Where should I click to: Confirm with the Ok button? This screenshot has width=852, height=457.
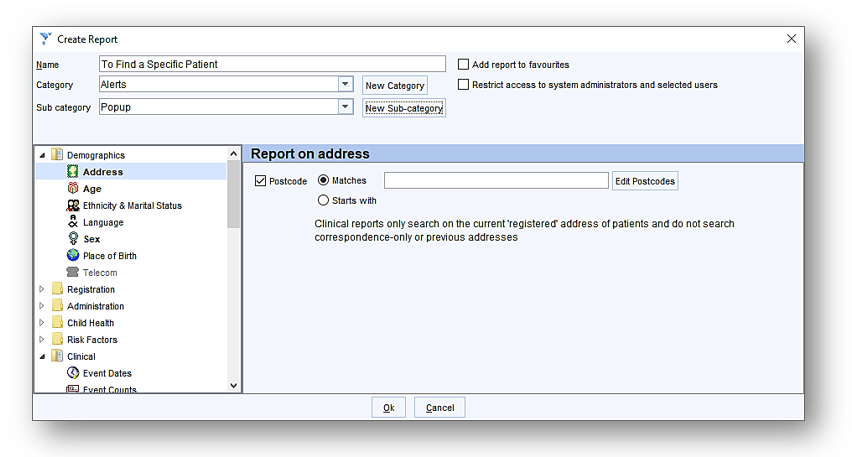pyautogui.click(x=389, y=408)
